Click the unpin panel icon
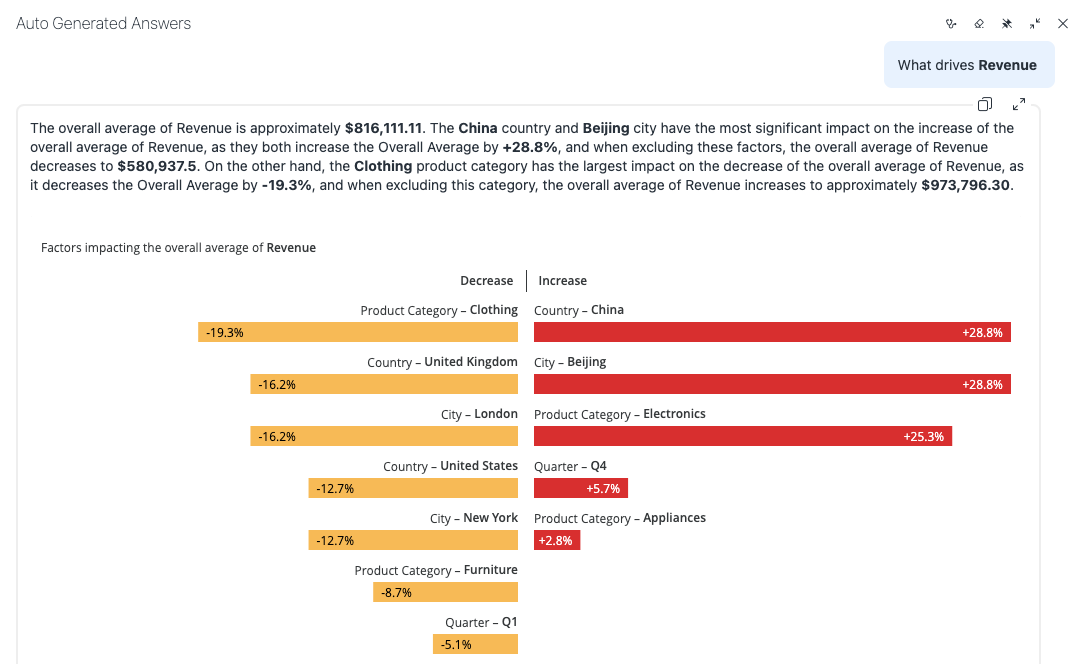 pyautogui.click(x=1007, y=24)
